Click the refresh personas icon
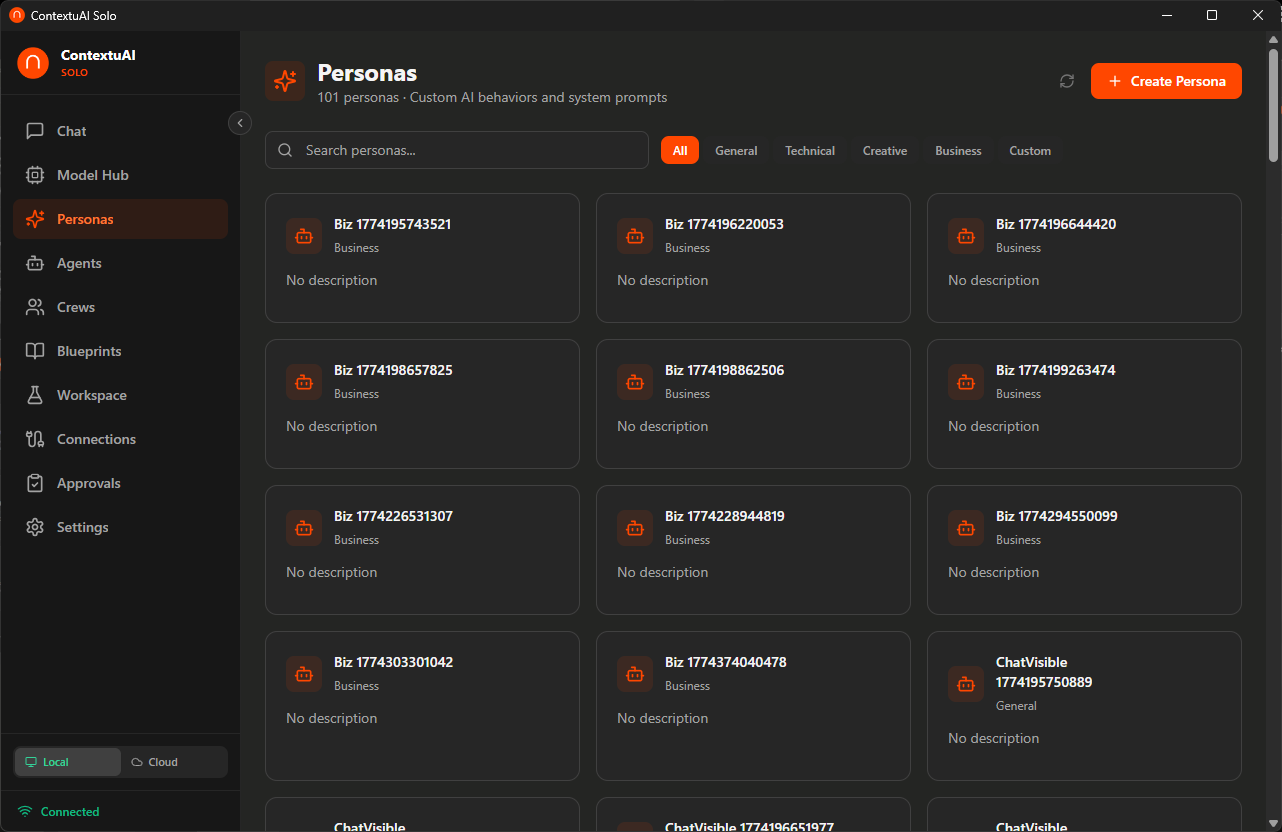The width and height of the screenshot is (1282, 832). 1066,81
